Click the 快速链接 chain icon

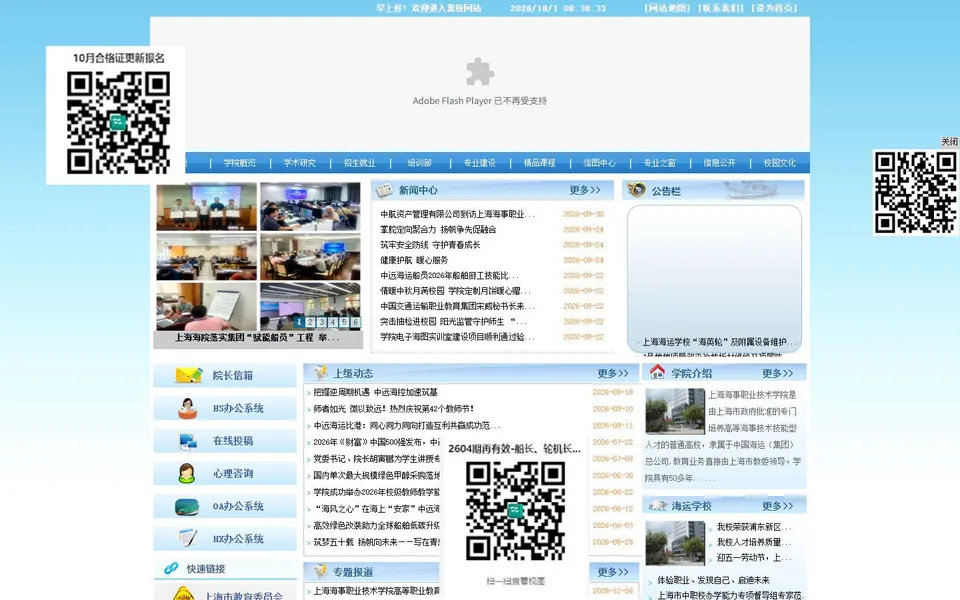pos(171,569)
